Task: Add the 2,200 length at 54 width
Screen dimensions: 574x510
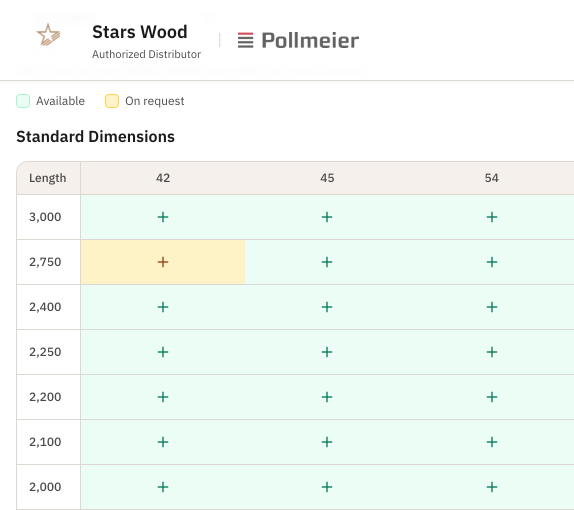Action: (492, 397)
